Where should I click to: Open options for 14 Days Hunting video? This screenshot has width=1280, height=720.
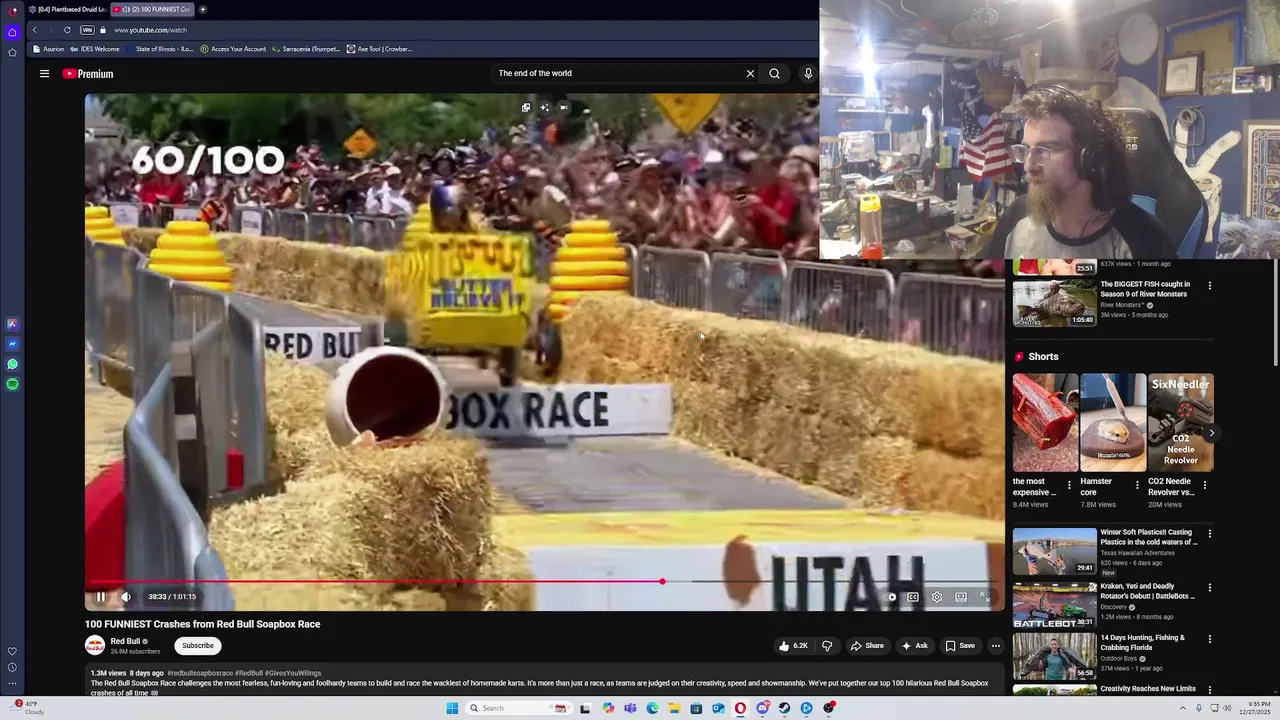[x=1210, y=639]
